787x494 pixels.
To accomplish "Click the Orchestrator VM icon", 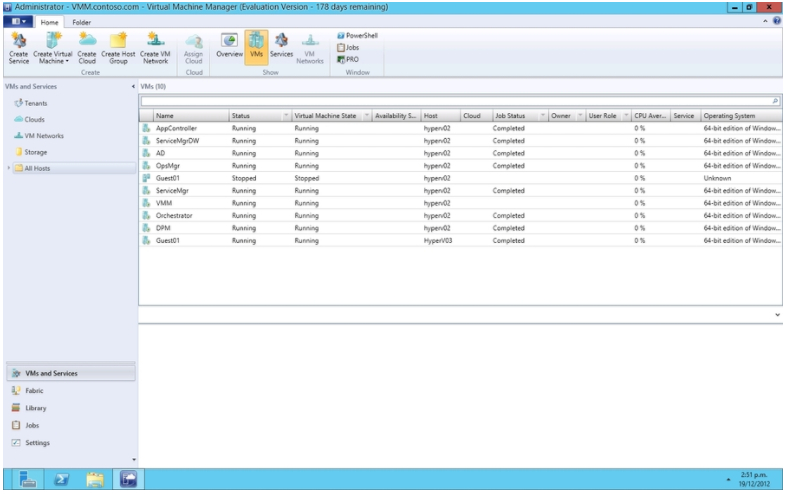I will (x=146, y=215).
